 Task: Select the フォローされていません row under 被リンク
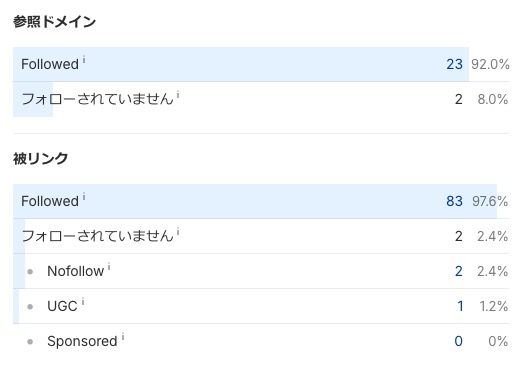(261, 236)
